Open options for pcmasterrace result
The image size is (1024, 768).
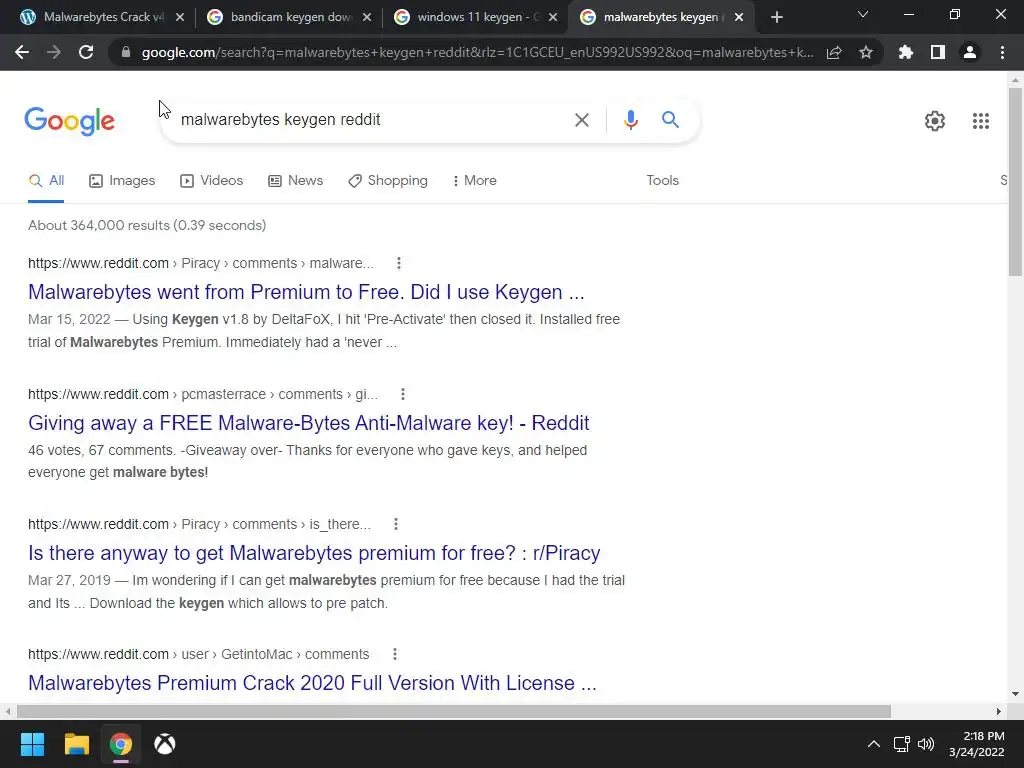(x=403, y=394)
